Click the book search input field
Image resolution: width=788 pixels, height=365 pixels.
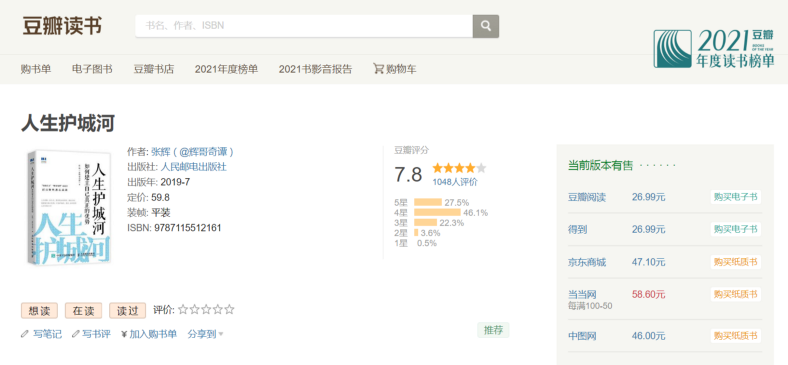[x=304, y=26]
